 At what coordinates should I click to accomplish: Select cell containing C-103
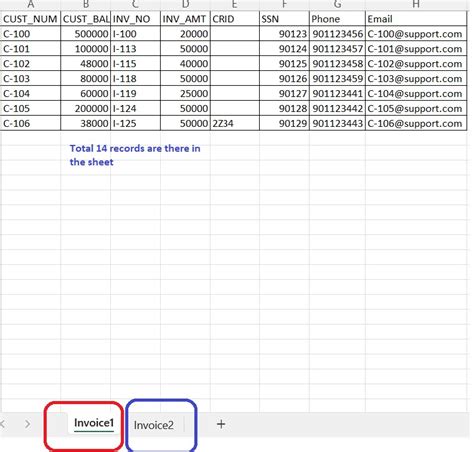tap(31, 79)
